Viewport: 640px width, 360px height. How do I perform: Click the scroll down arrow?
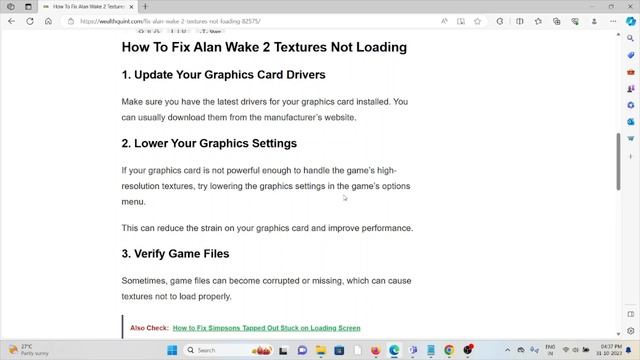pos(618,334)
